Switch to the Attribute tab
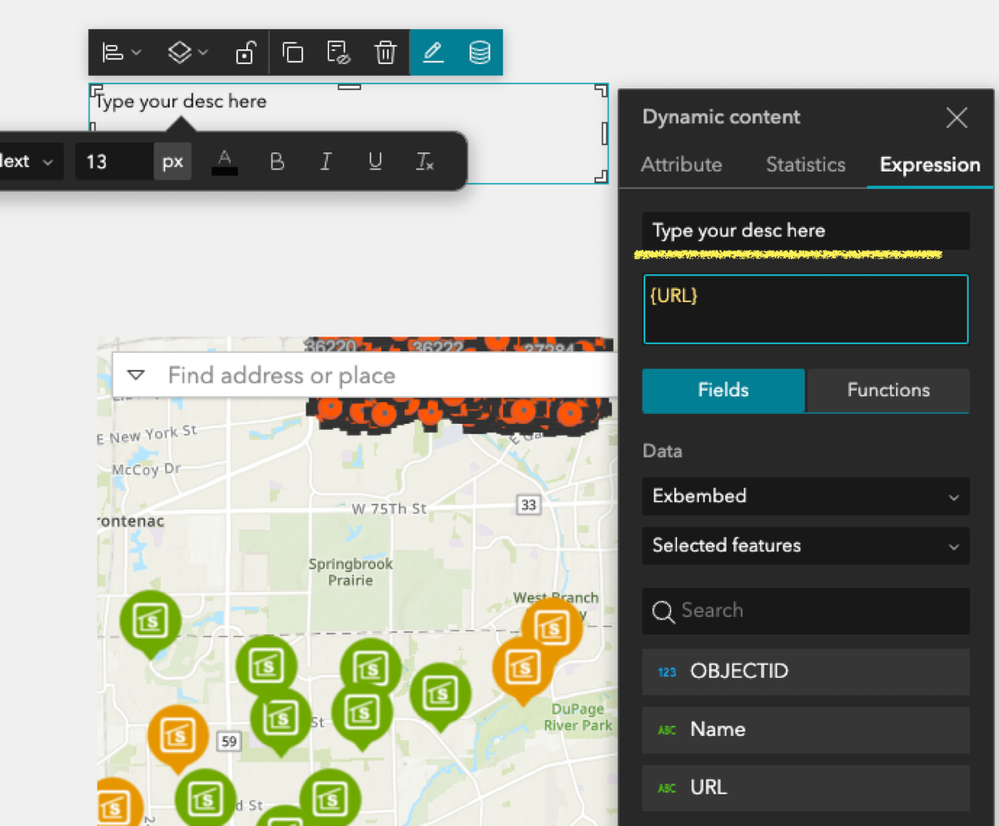The width and height of the screenshot is (999, 826). (x=681, y=165)
